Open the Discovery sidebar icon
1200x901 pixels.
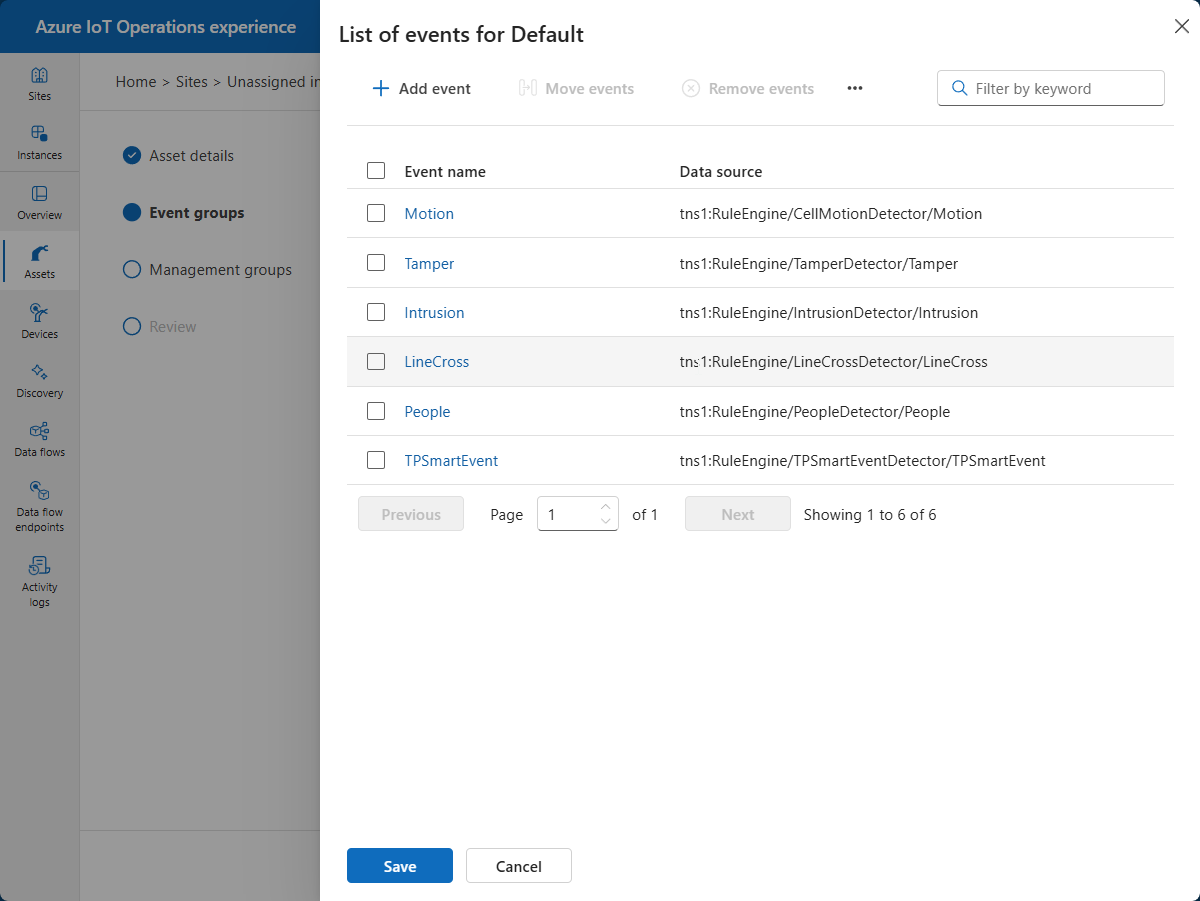(x=39, y=380)
